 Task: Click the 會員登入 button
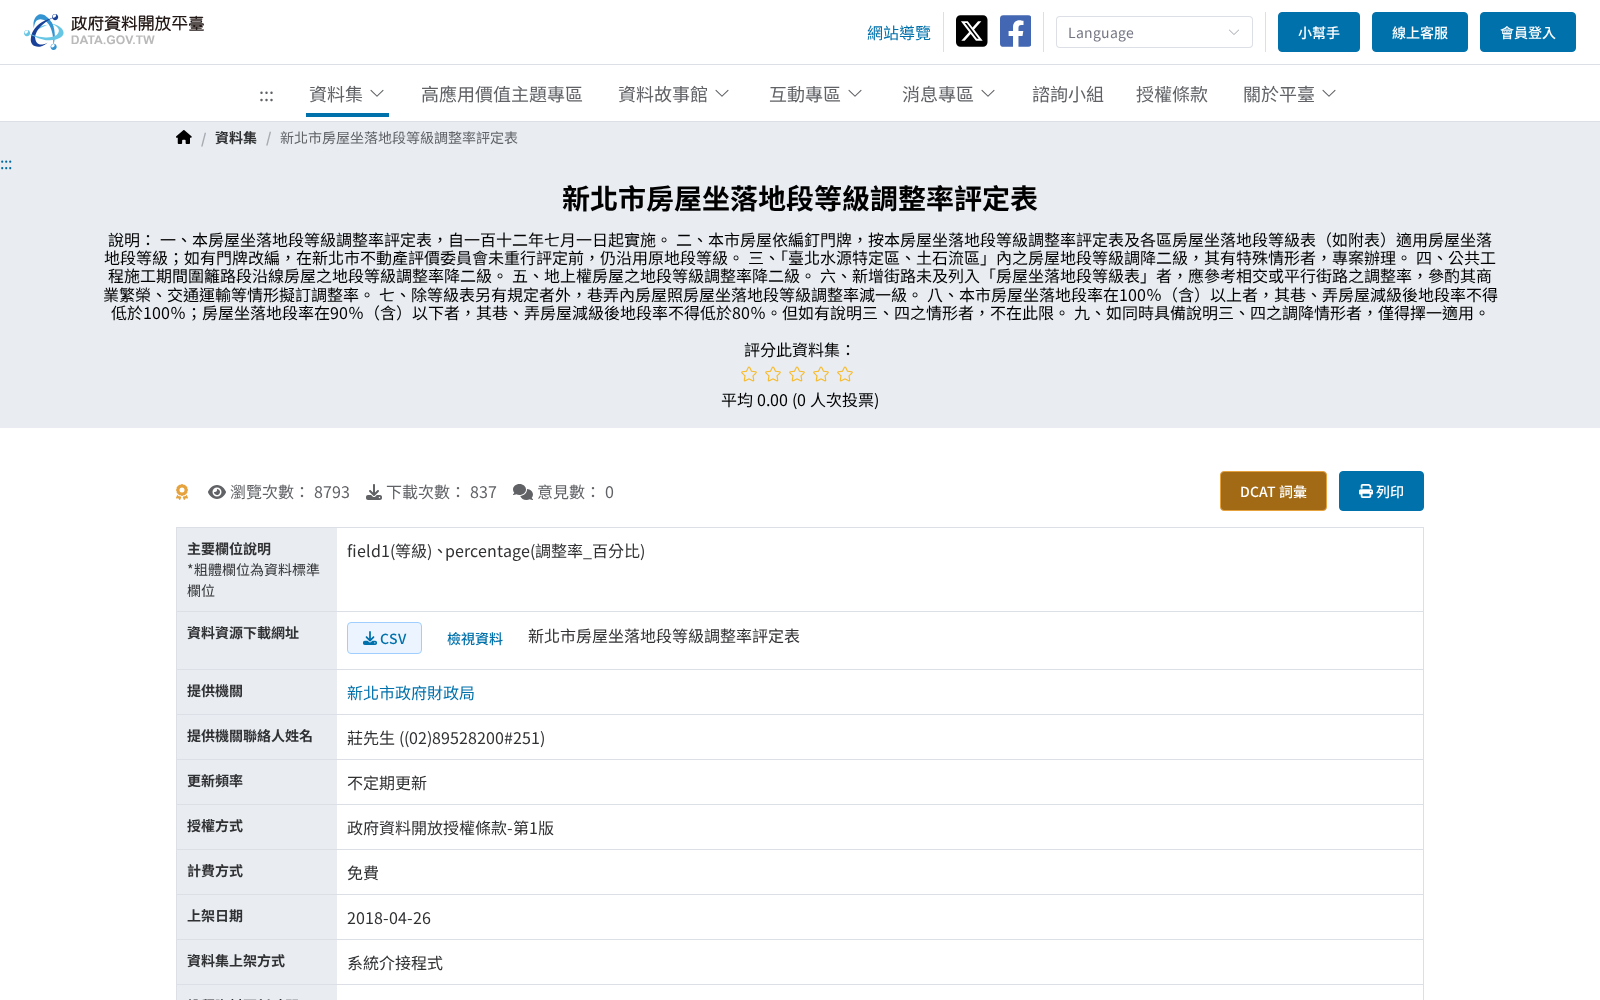1528,32
